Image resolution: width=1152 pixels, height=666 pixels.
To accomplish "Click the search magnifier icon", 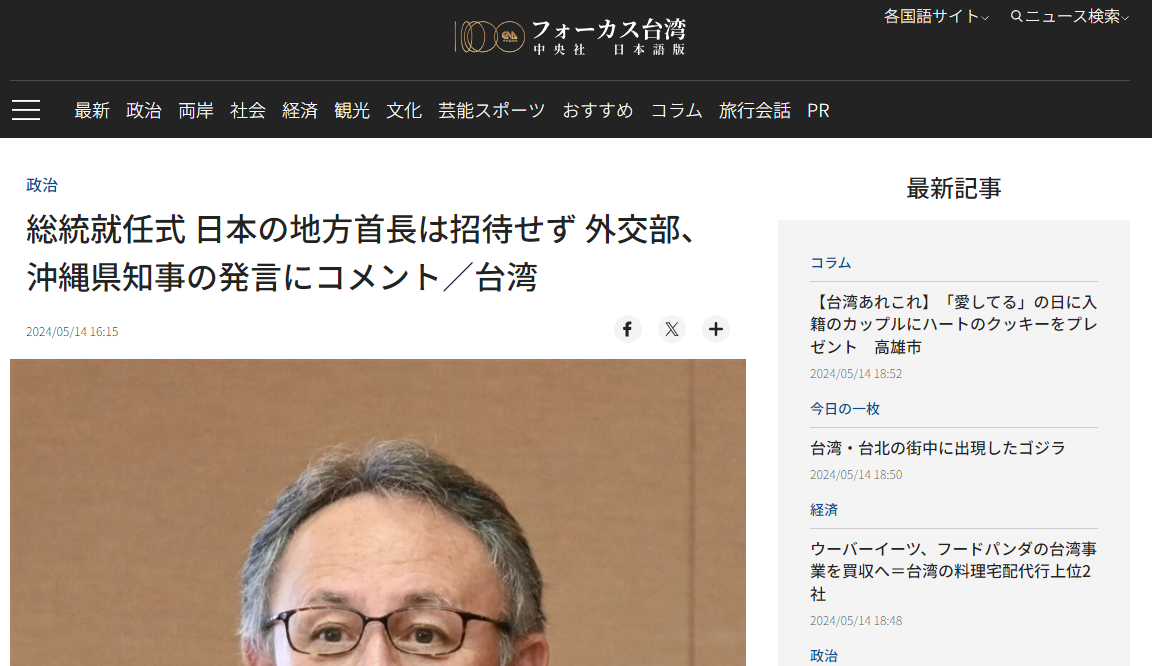I will [x=1017, y=16].
